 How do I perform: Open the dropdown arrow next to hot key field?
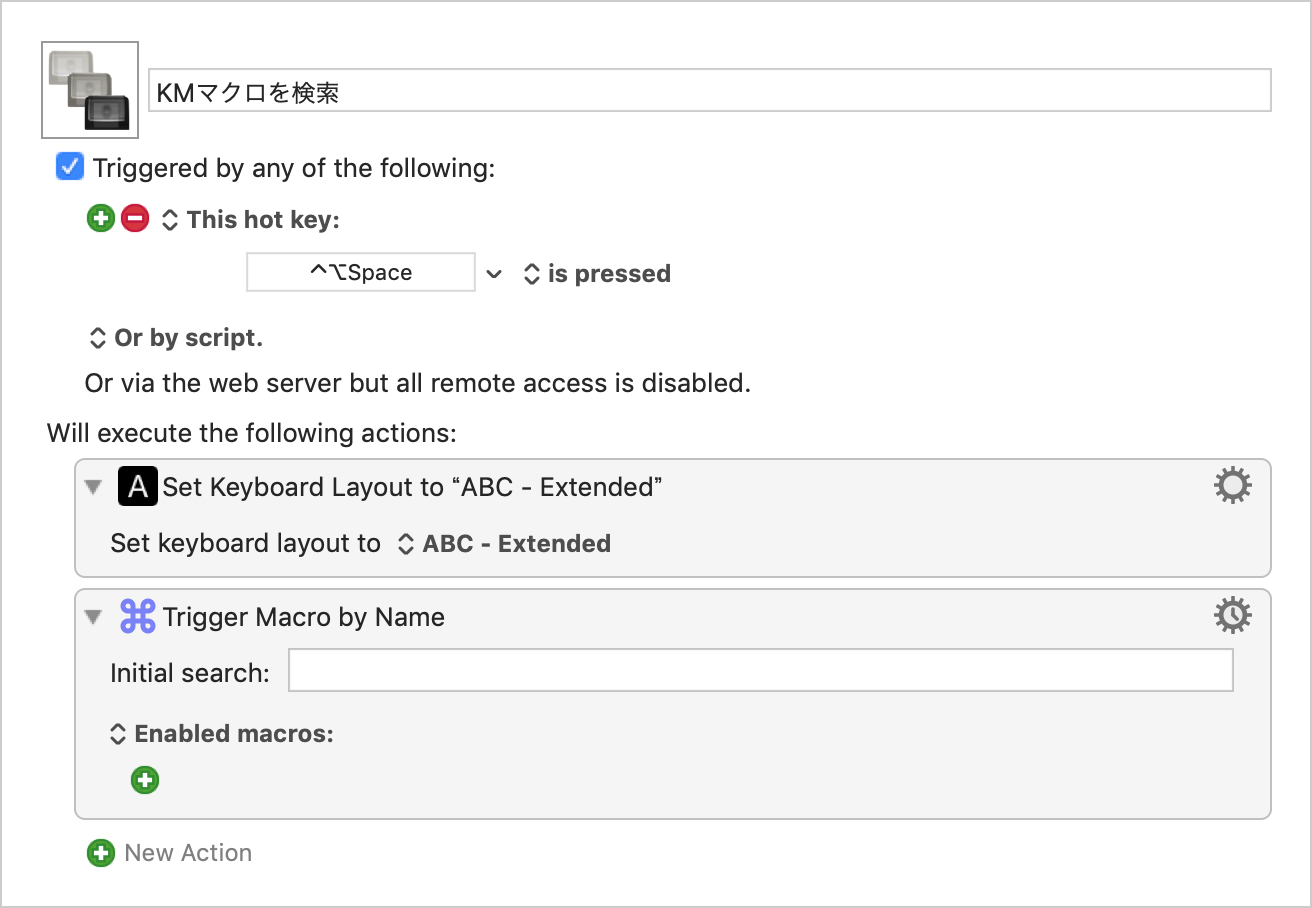click(494, 273)
